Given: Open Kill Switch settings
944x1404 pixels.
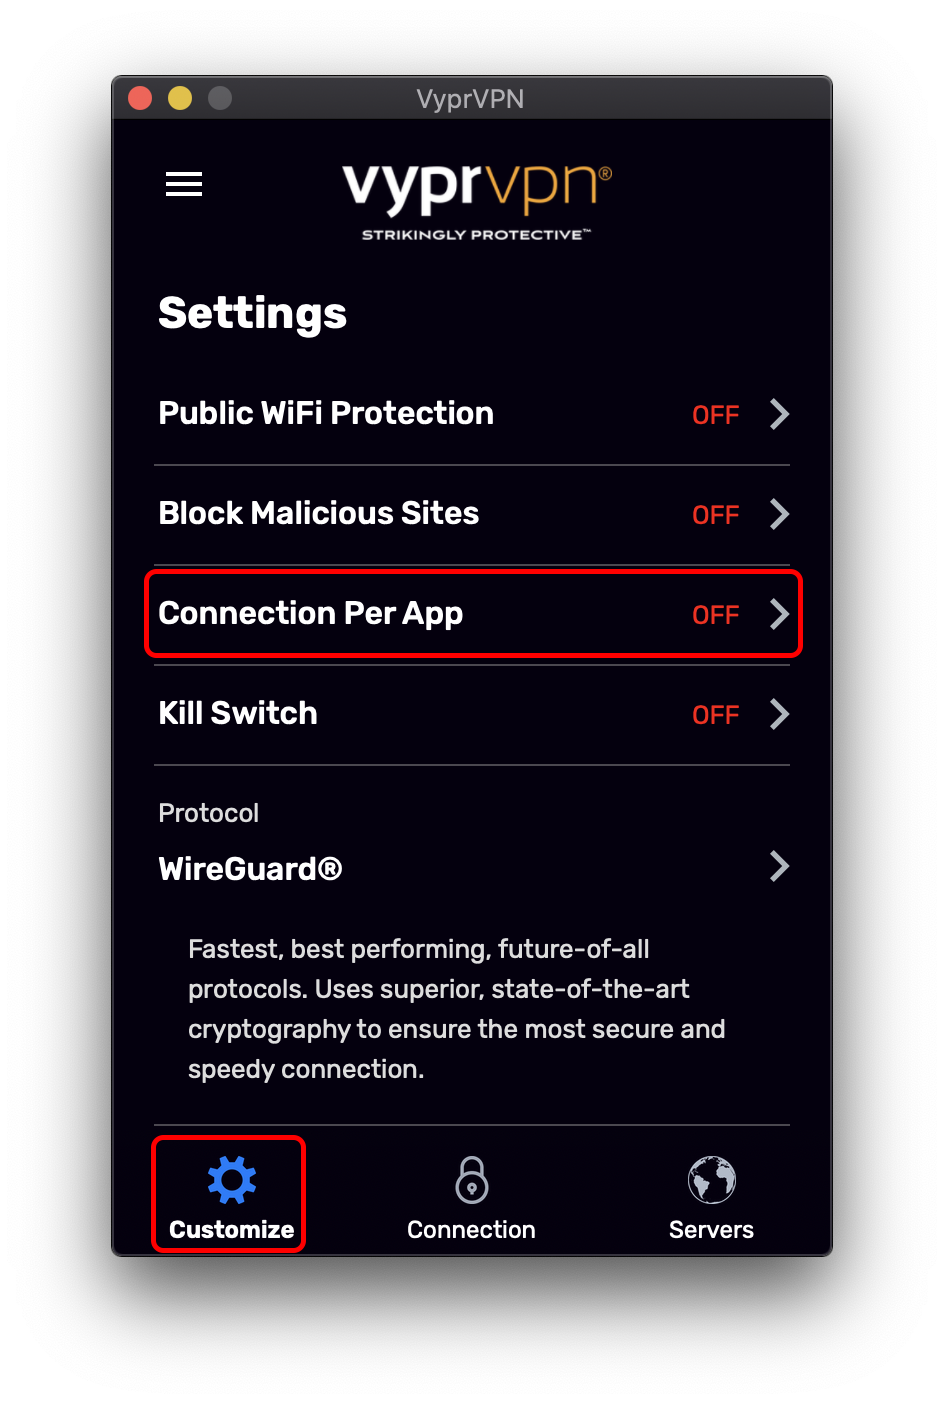Looking at the screenshot, I should pyautogui.click(x=471, y=713).
